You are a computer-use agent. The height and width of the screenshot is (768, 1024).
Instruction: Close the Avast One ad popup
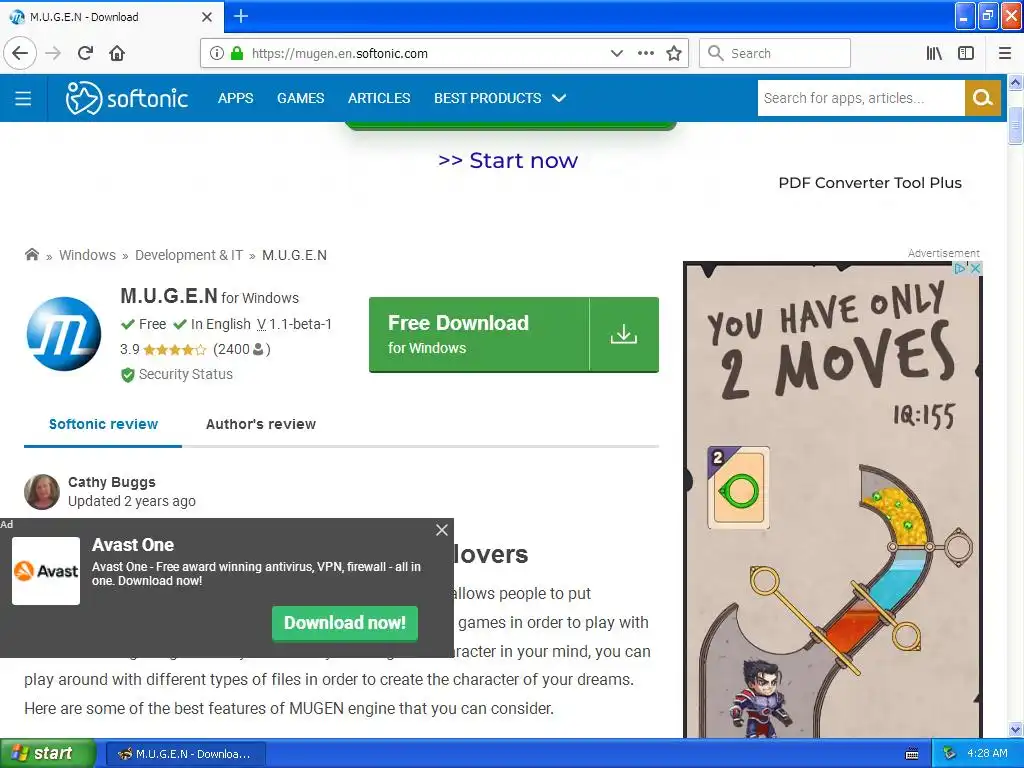point(442,530)
